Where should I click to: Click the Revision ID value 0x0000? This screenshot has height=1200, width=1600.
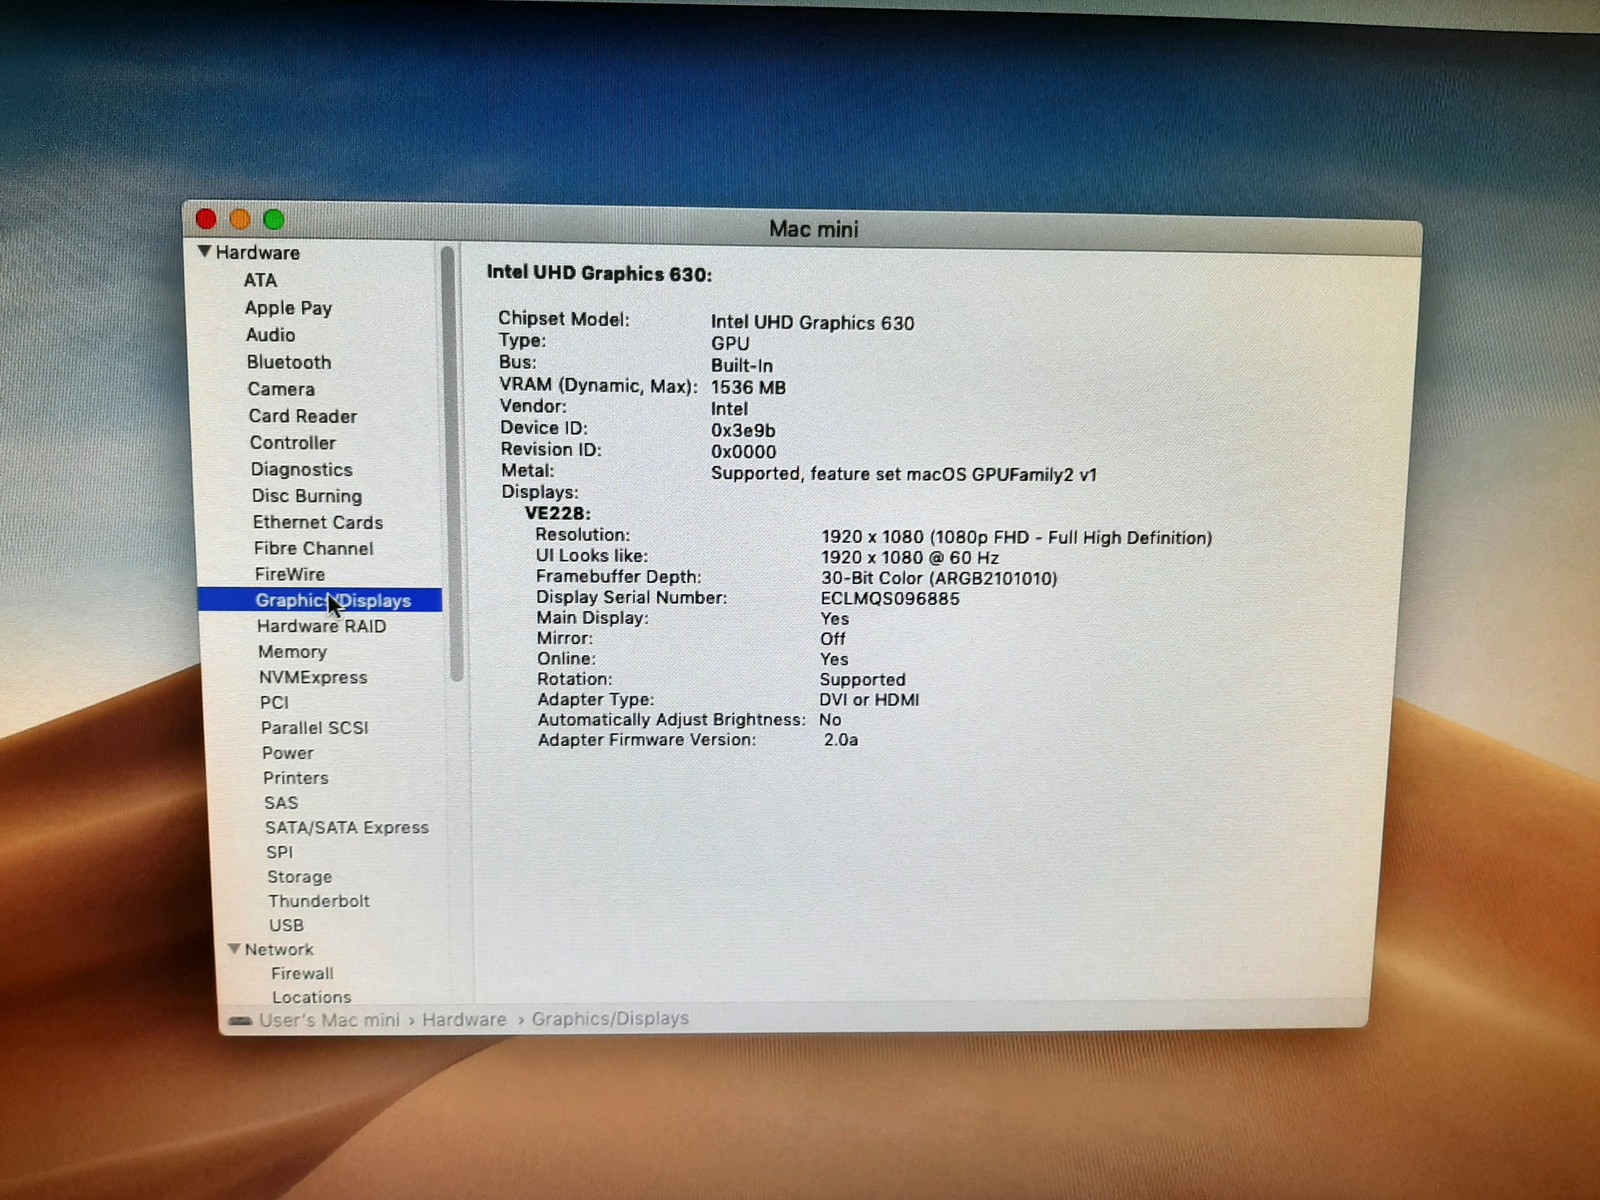point(743,452)
